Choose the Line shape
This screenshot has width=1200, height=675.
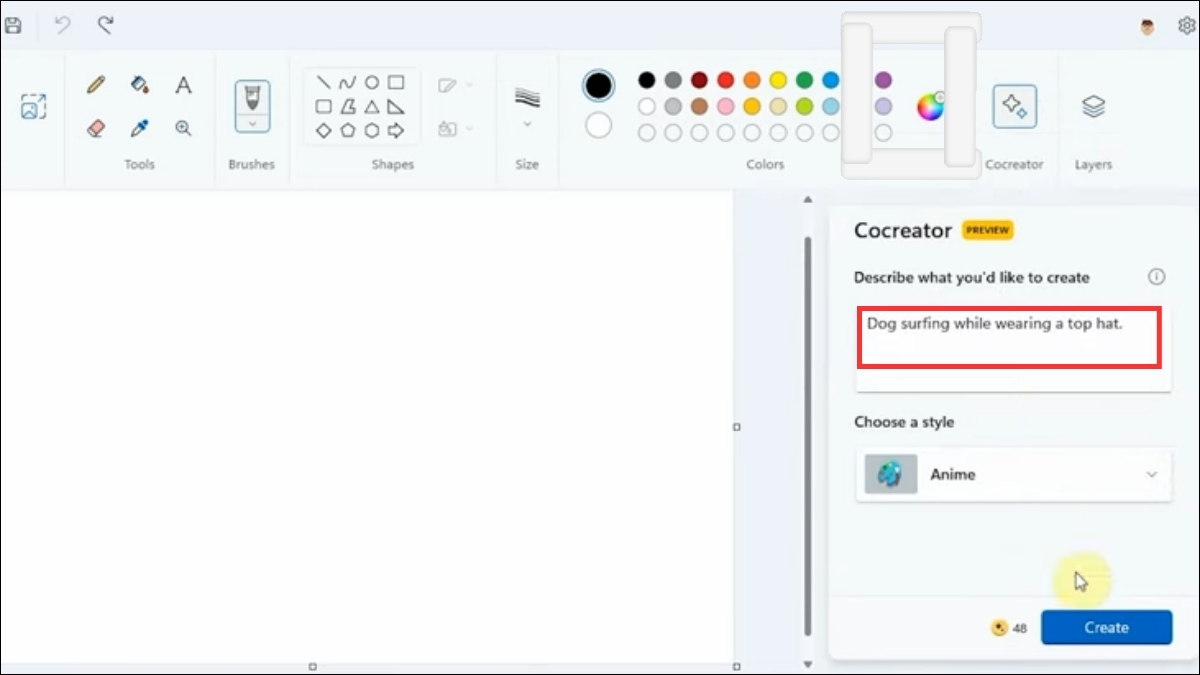[x=323, y=82]
